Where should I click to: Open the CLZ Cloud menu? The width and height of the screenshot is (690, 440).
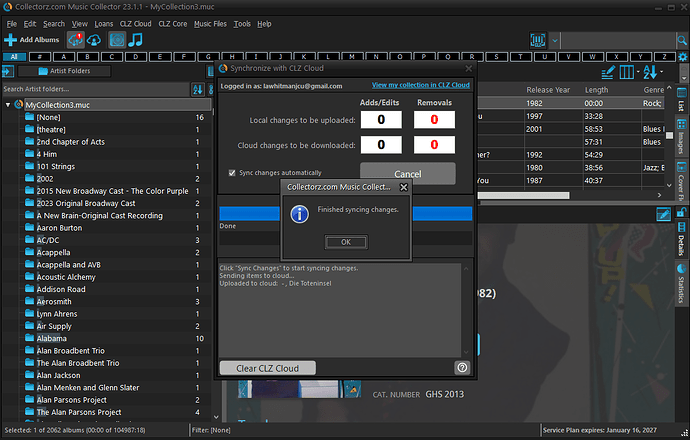tap(136, 24)
